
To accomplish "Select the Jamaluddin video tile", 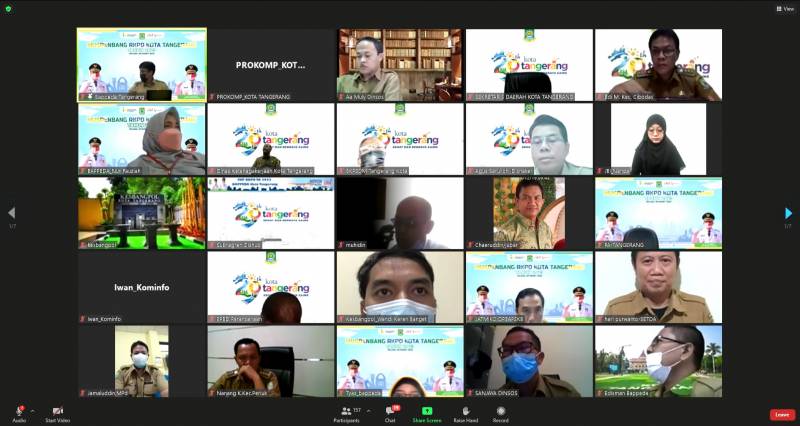I will click(142, 360).
